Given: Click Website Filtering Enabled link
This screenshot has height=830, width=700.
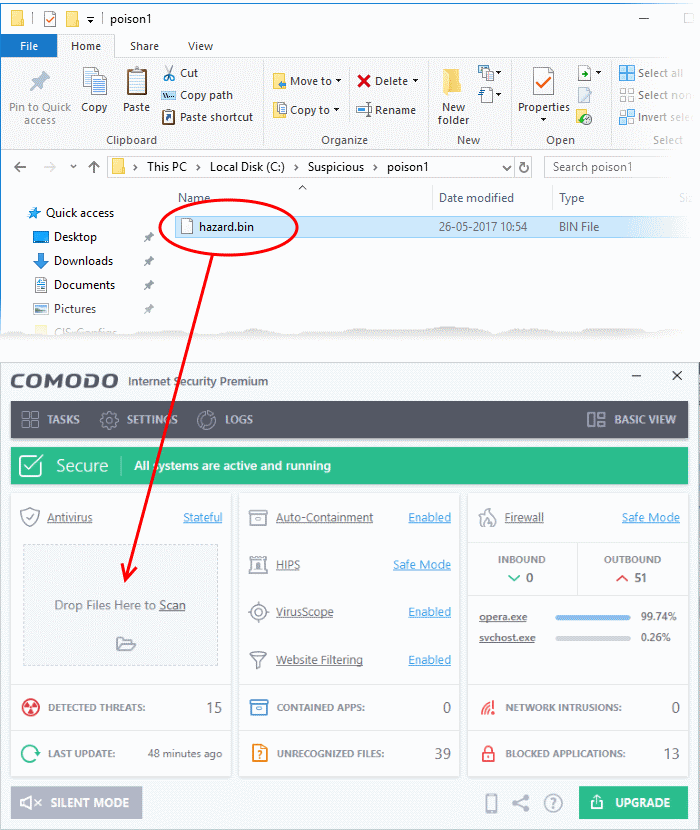Looking at the screenshot, I should point(429,660).
